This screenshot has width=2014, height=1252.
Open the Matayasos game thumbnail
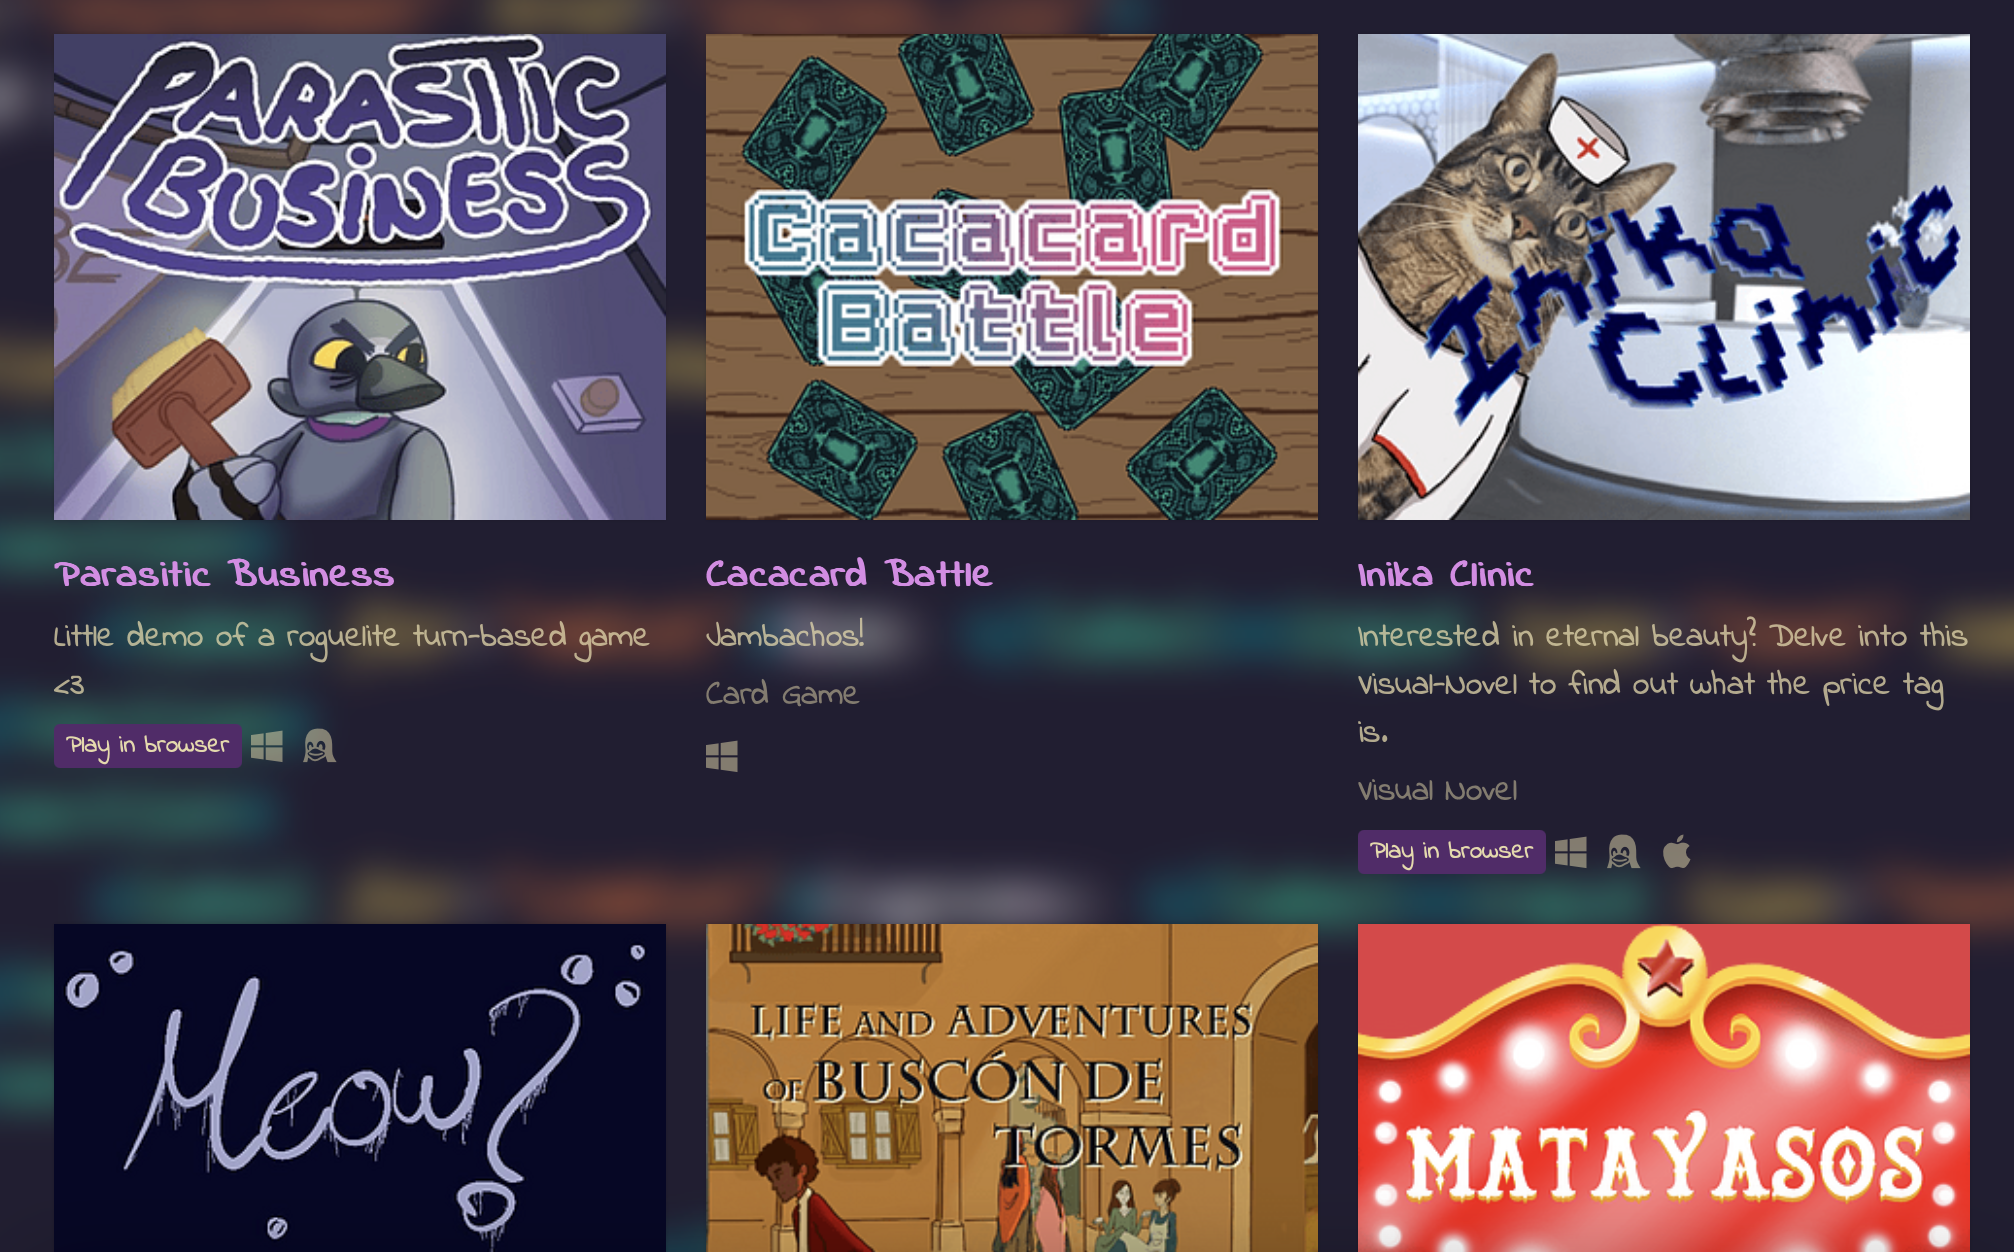(1664, 1088)
